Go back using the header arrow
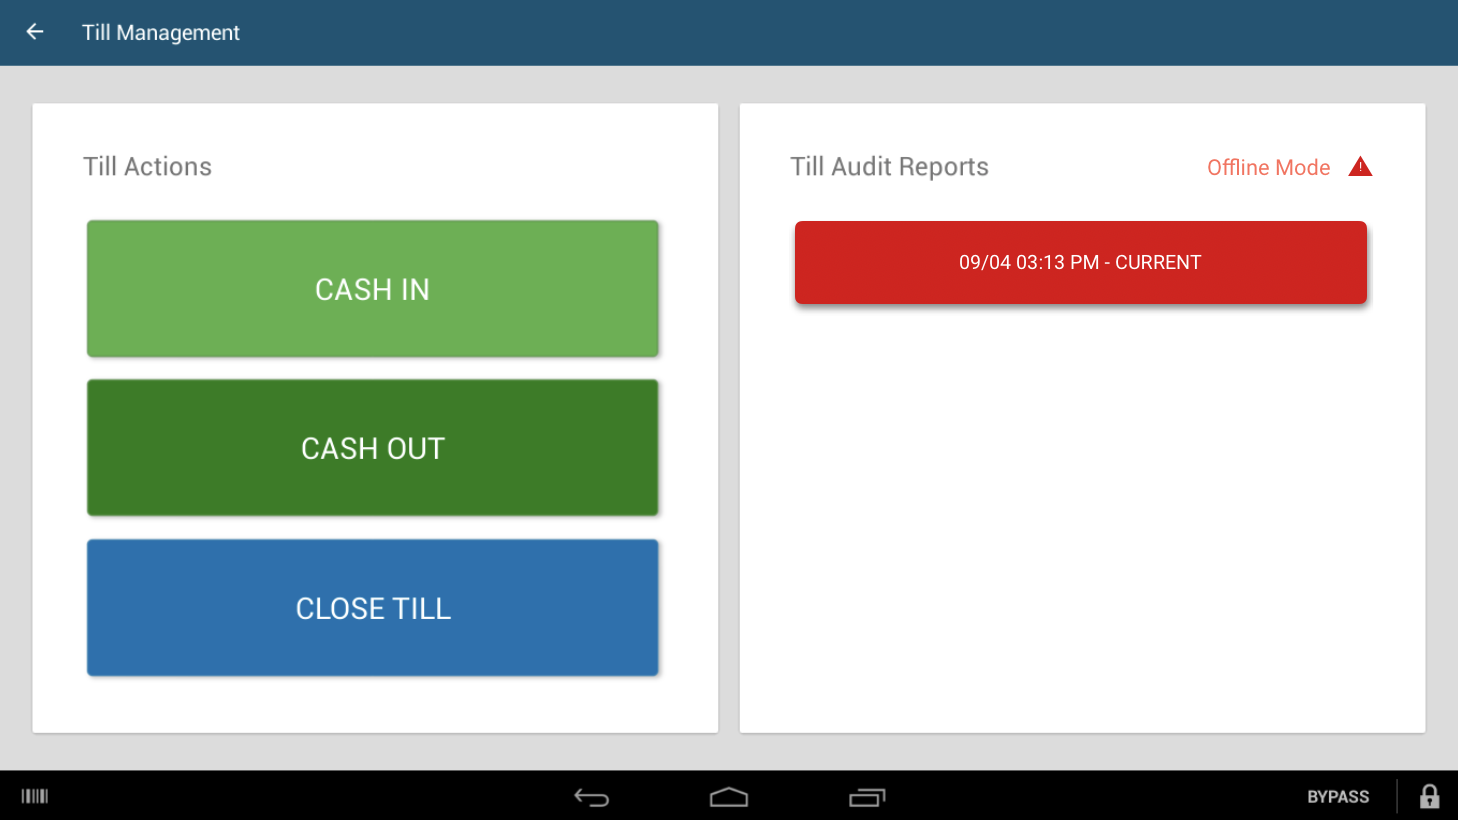The height and width of the screenshot is (820, 1458). tap(35, 32)
